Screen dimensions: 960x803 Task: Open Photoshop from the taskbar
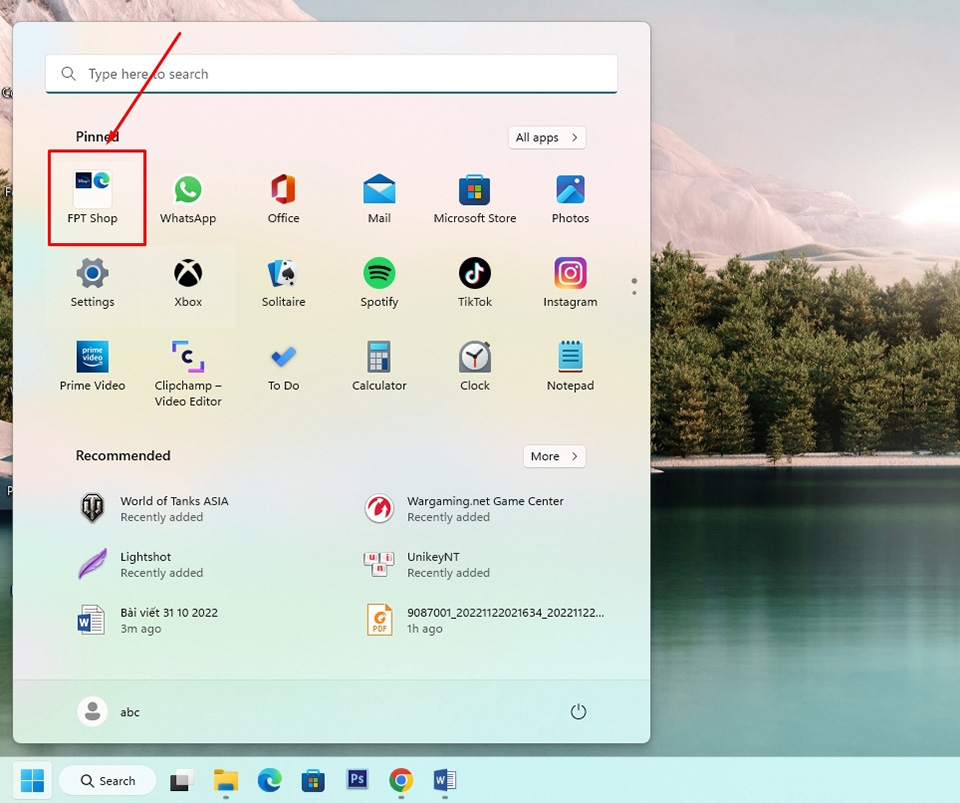point(357,780)
